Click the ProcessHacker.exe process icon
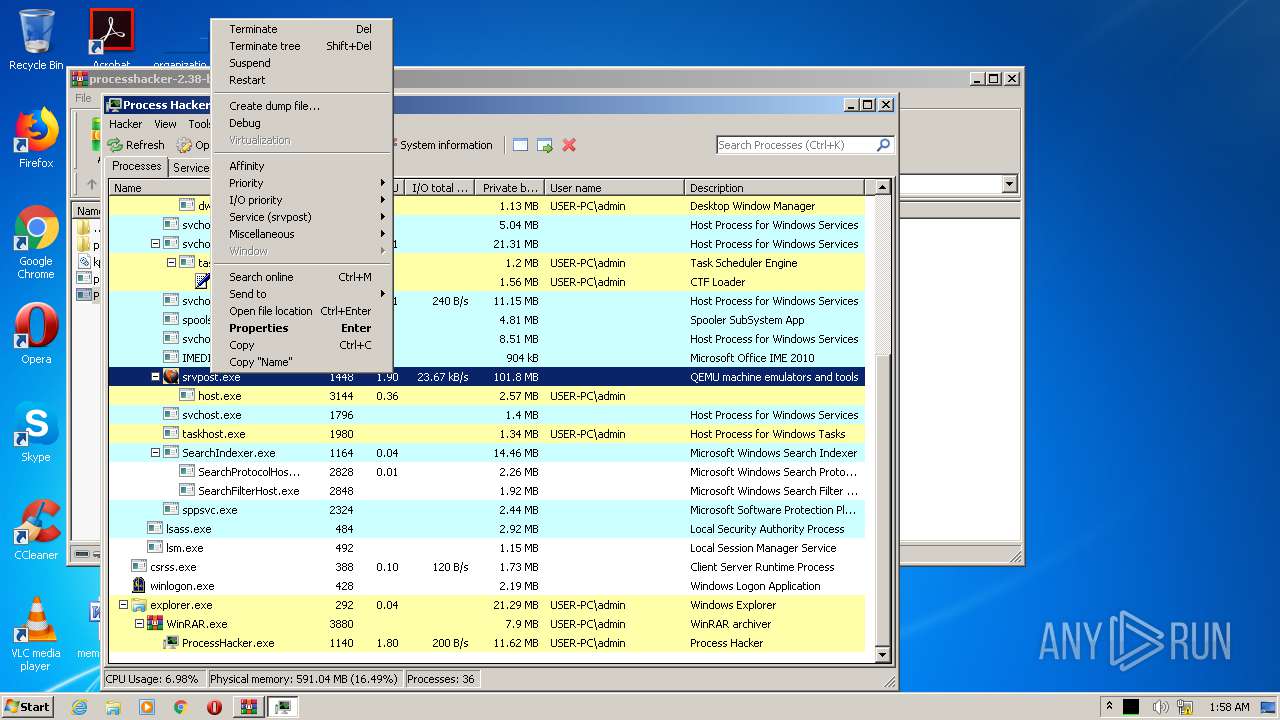This screenshot has height=720, width=1280. 171,643
